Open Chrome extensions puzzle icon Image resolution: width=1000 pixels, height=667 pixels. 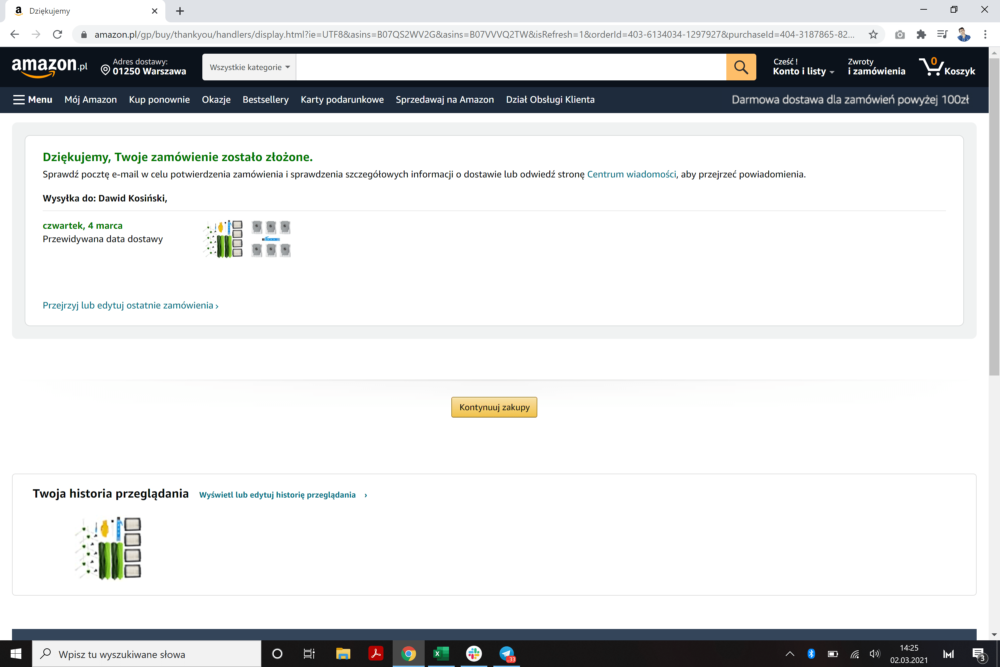point(921,34)
